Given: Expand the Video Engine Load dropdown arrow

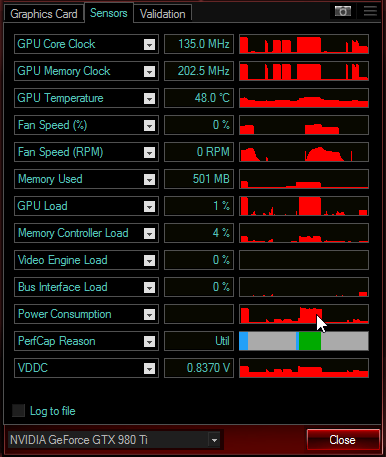Looking at the screenshot, I should [x=149, y=260].
